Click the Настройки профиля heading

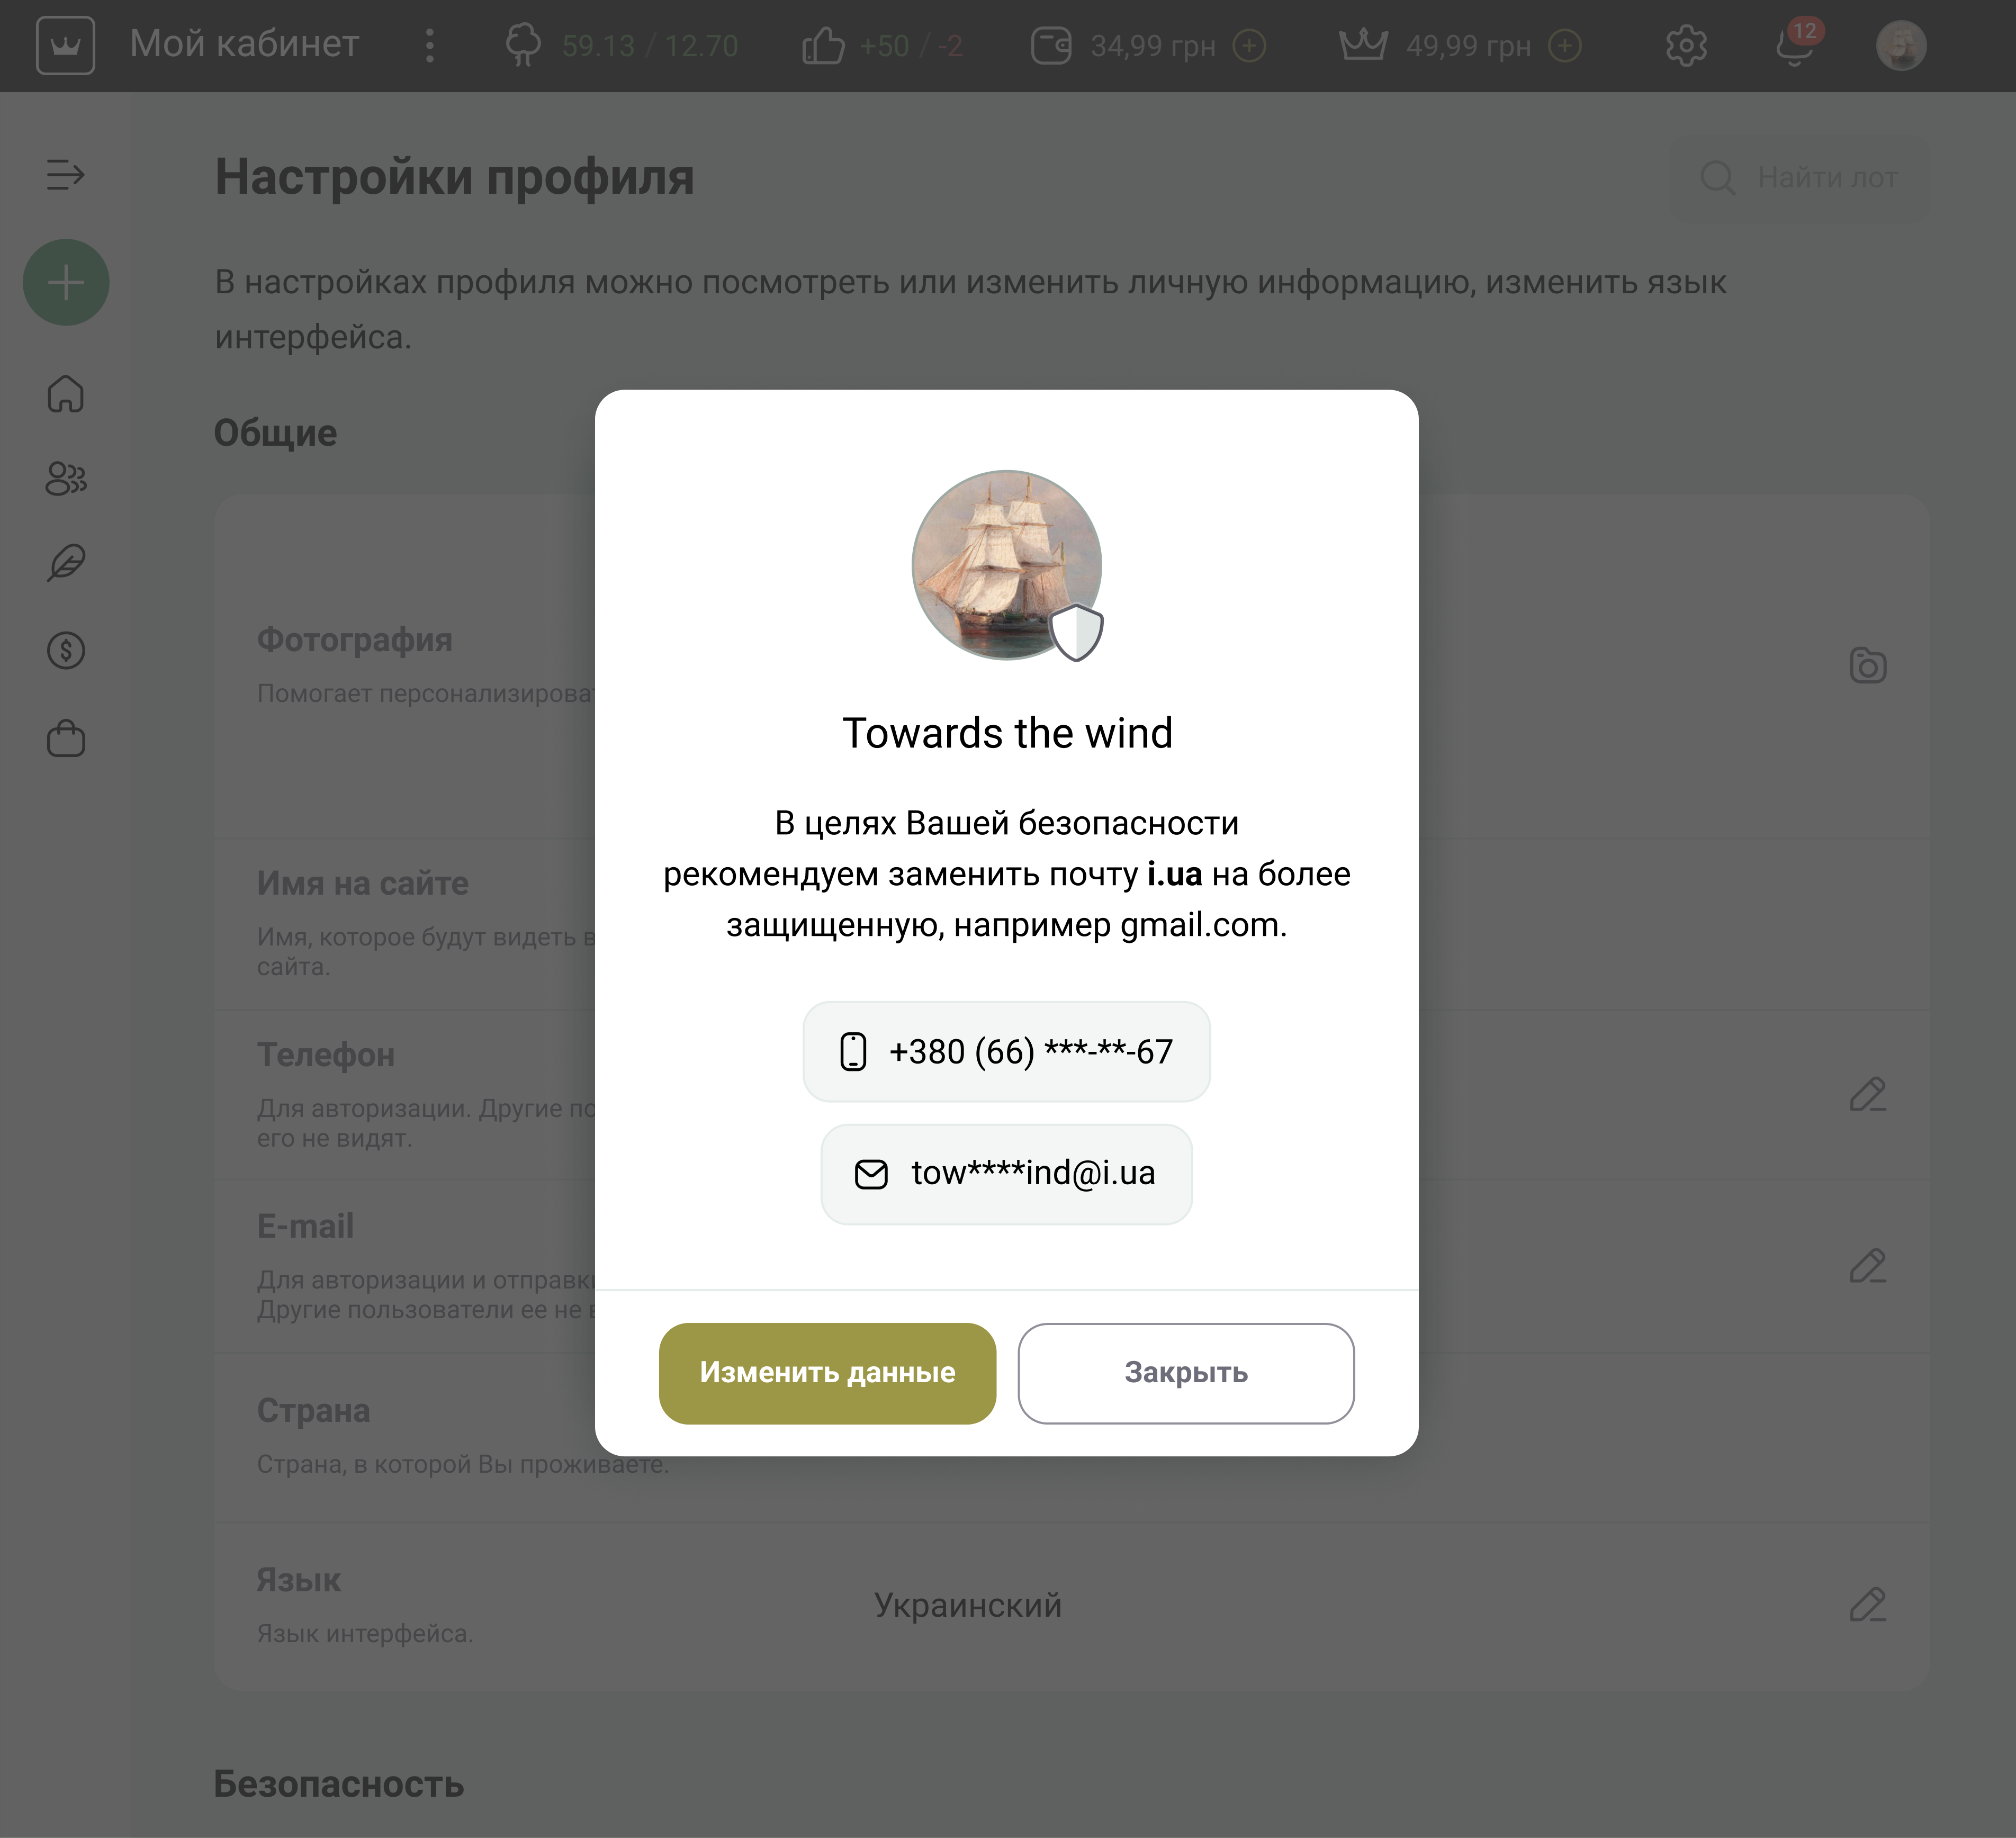[x=454, y=177]
